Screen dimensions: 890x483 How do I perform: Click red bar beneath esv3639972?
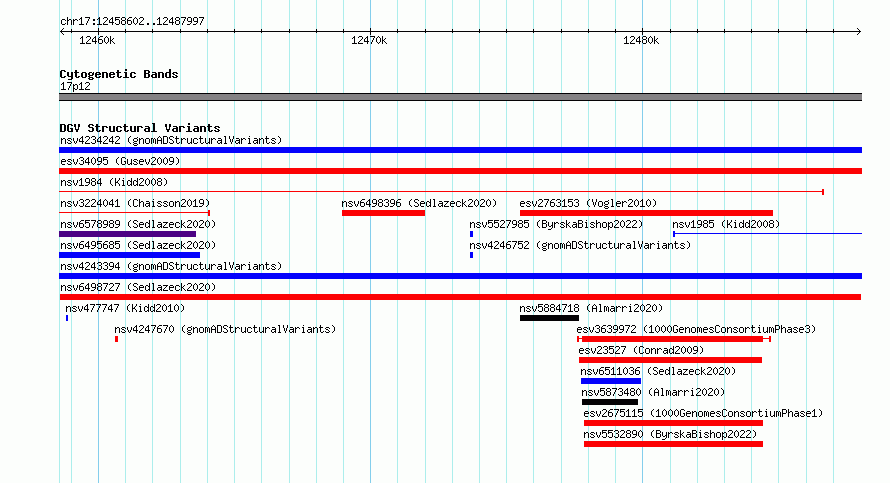tap(674, 339)
